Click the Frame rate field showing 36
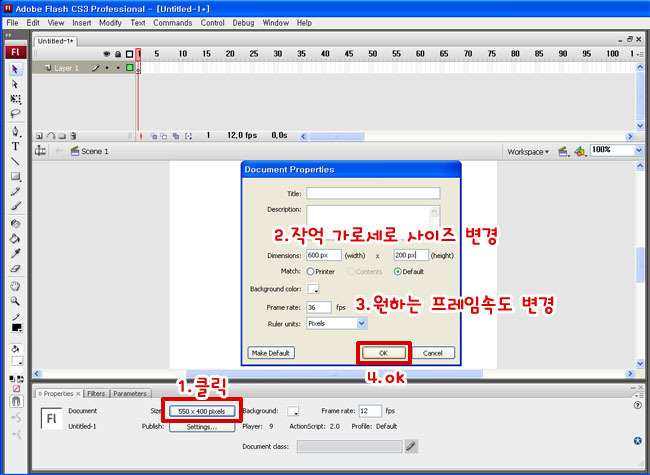The height and width of the screenshot is (475, 650). pos(319,307)
